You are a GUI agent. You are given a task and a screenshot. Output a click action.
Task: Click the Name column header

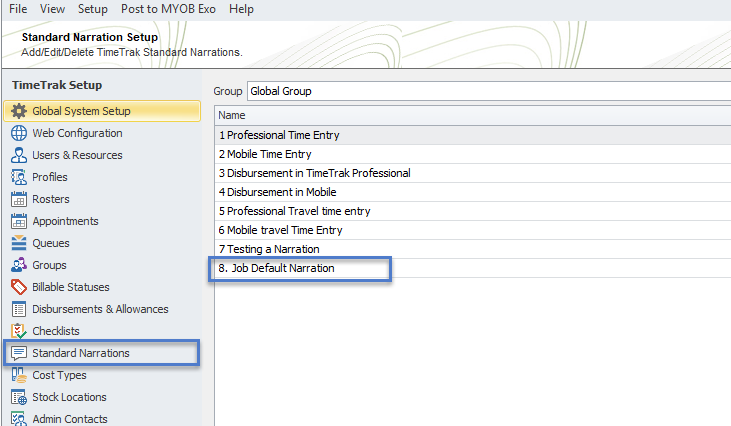(473, 115)
